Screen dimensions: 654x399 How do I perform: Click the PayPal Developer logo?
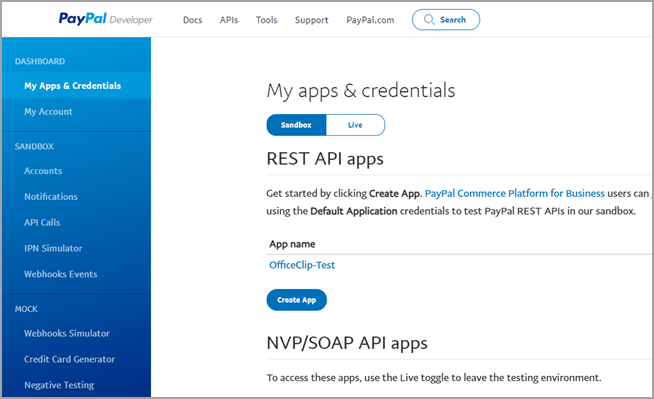(106, 19)
